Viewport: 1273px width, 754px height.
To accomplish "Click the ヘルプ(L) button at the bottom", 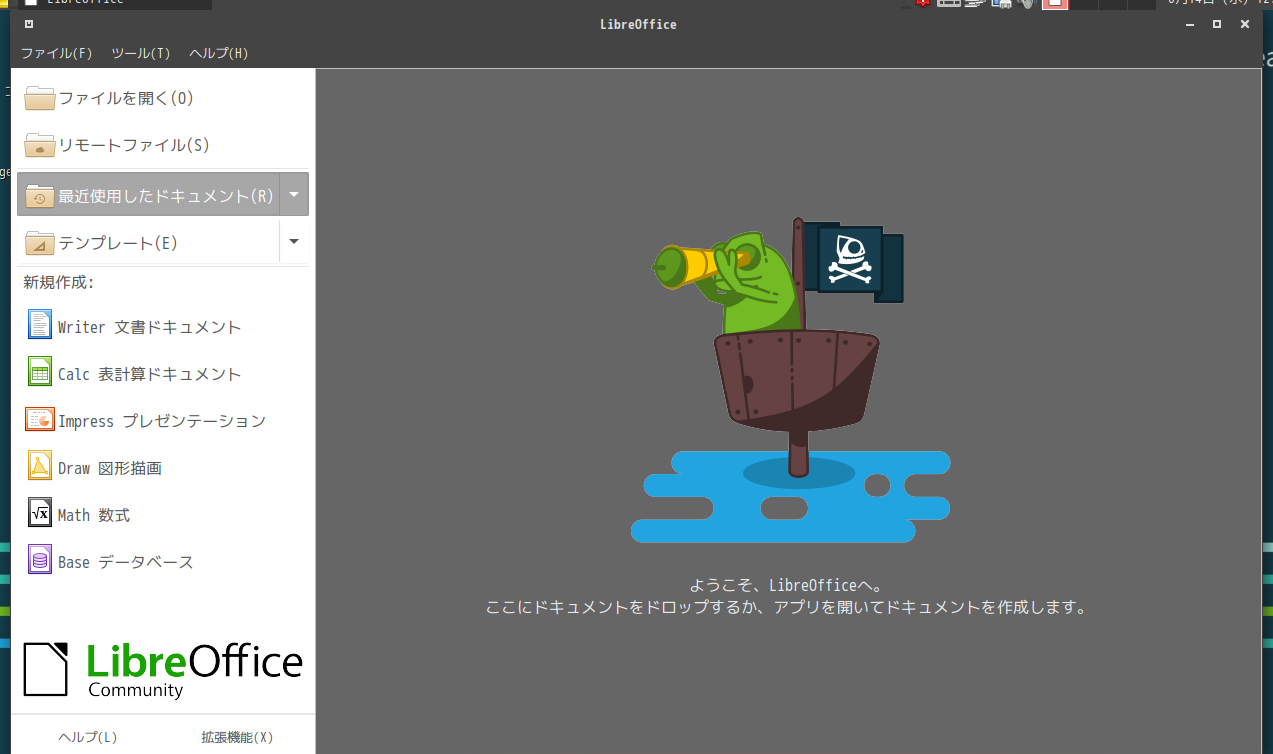I will click(x=88, y=737).
